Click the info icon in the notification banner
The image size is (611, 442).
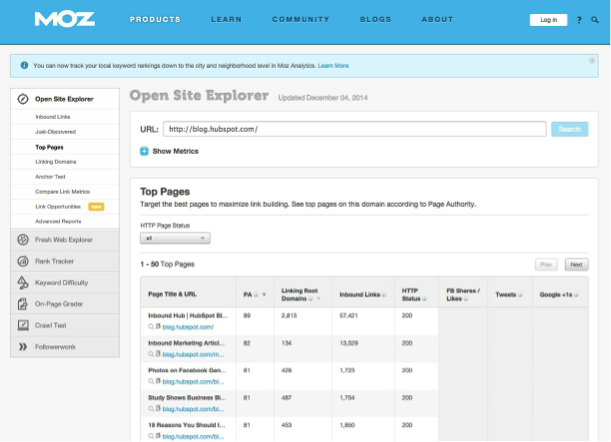coord(24,65)
